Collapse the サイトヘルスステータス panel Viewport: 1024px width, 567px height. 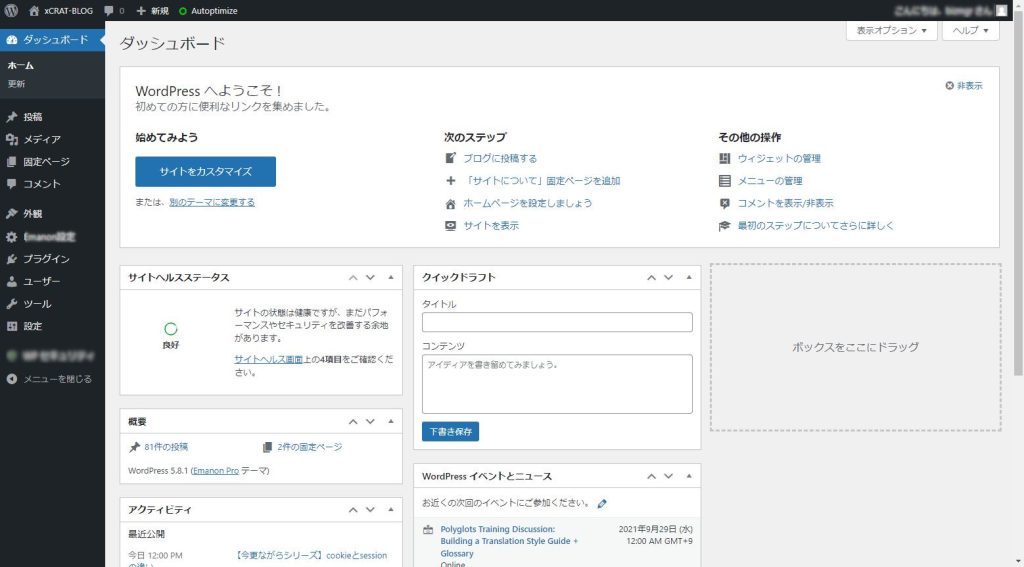pyautogui.click(x=391, y=278)
